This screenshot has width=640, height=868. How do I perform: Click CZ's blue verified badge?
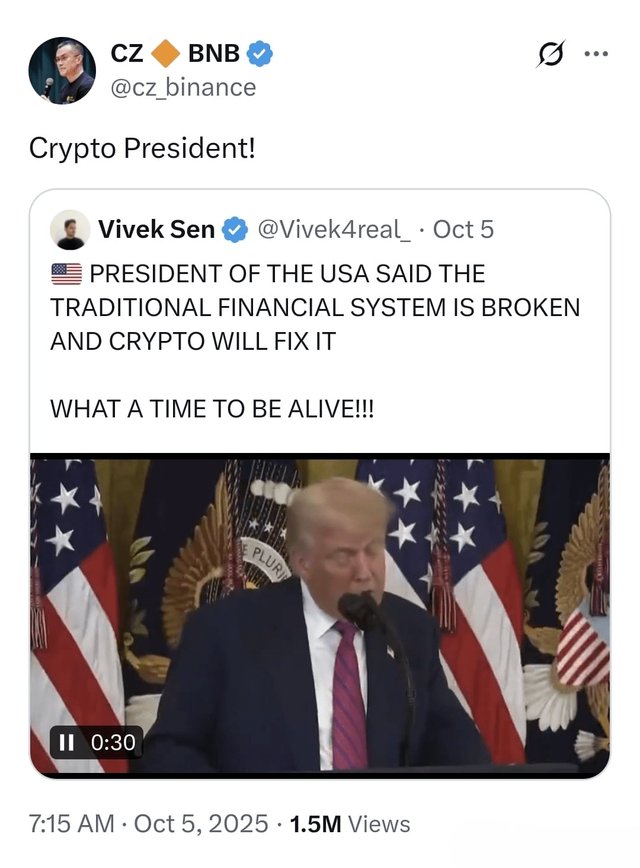(260, 54)
